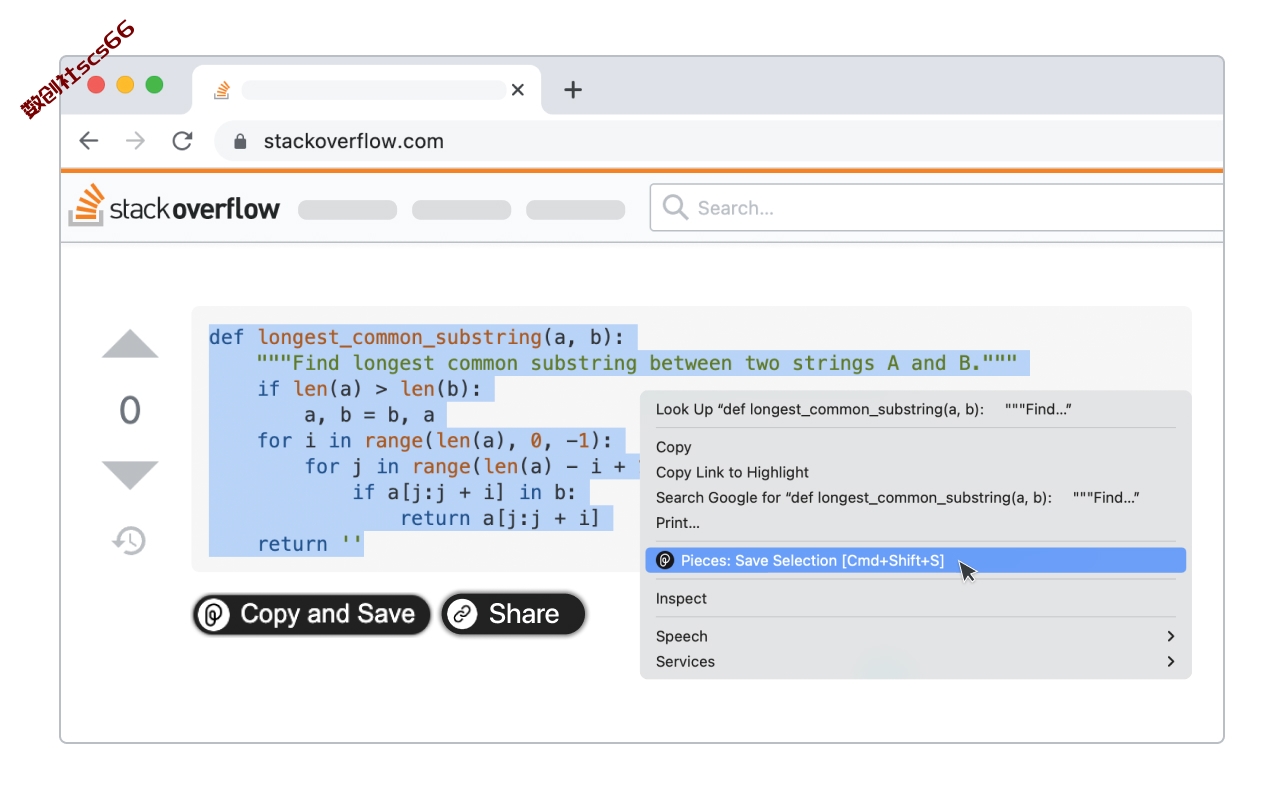Select Pieces: Save Selection menu entry
The width and height of the screenshot is (1280, 800).
click(x=915, y=561)
